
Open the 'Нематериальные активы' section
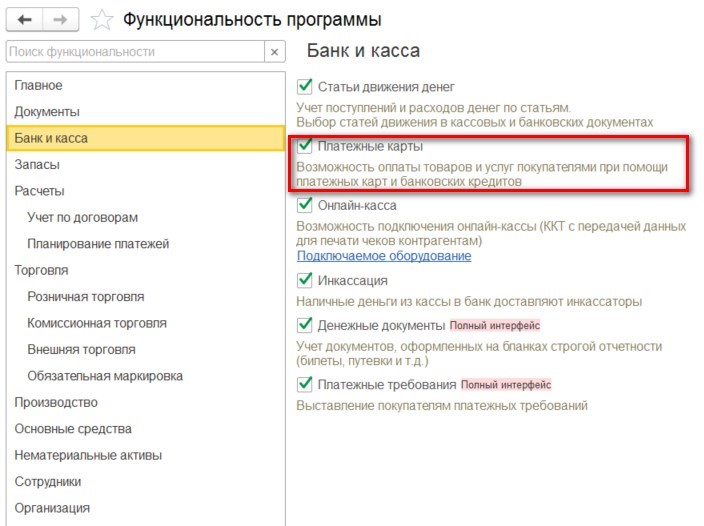[x=146, y=456]
